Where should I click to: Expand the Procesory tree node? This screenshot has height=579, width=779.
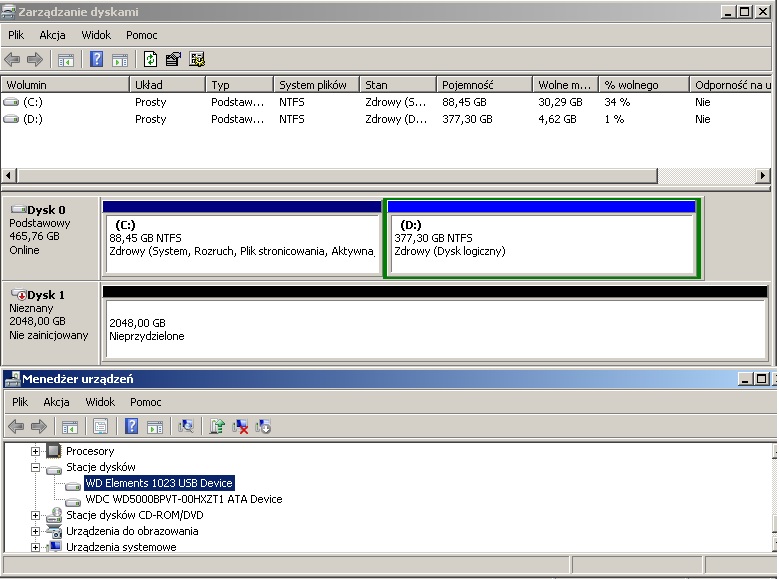tap(37, 451)
